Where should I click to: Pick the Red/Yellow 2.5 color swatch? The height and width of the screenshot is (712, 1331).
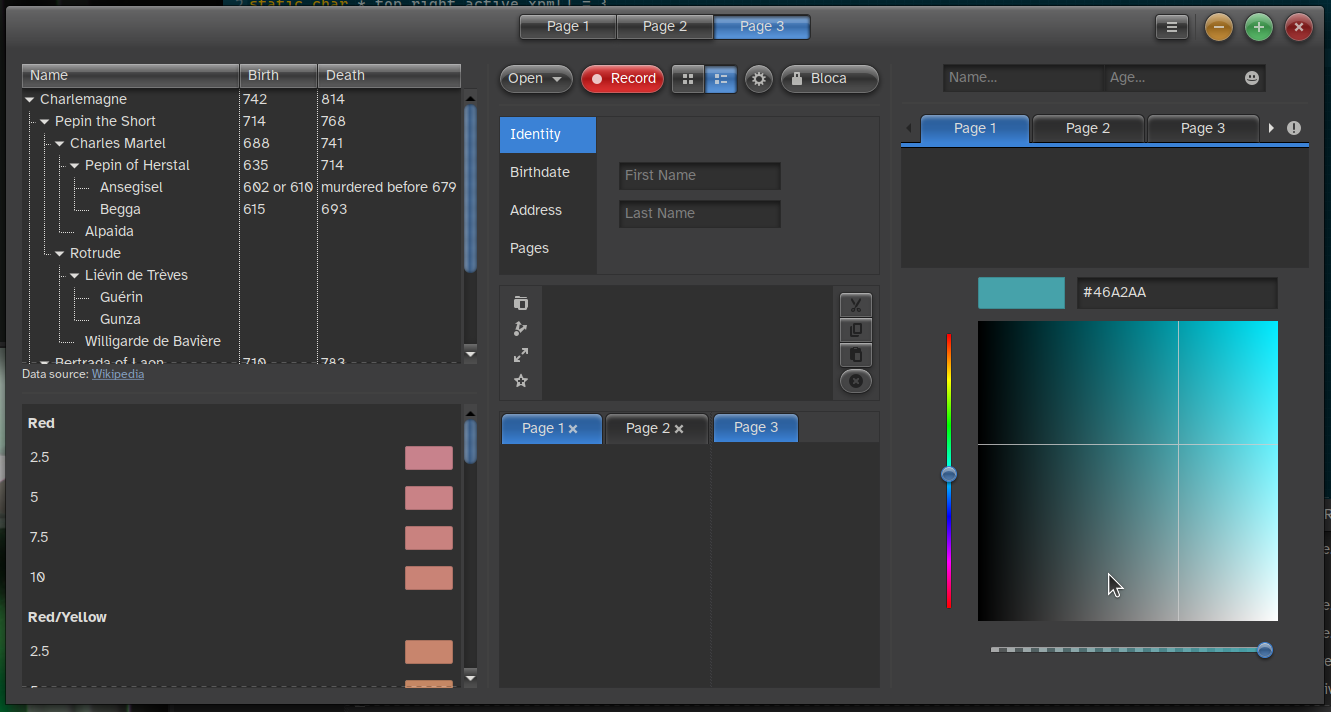tap(429, 652)
